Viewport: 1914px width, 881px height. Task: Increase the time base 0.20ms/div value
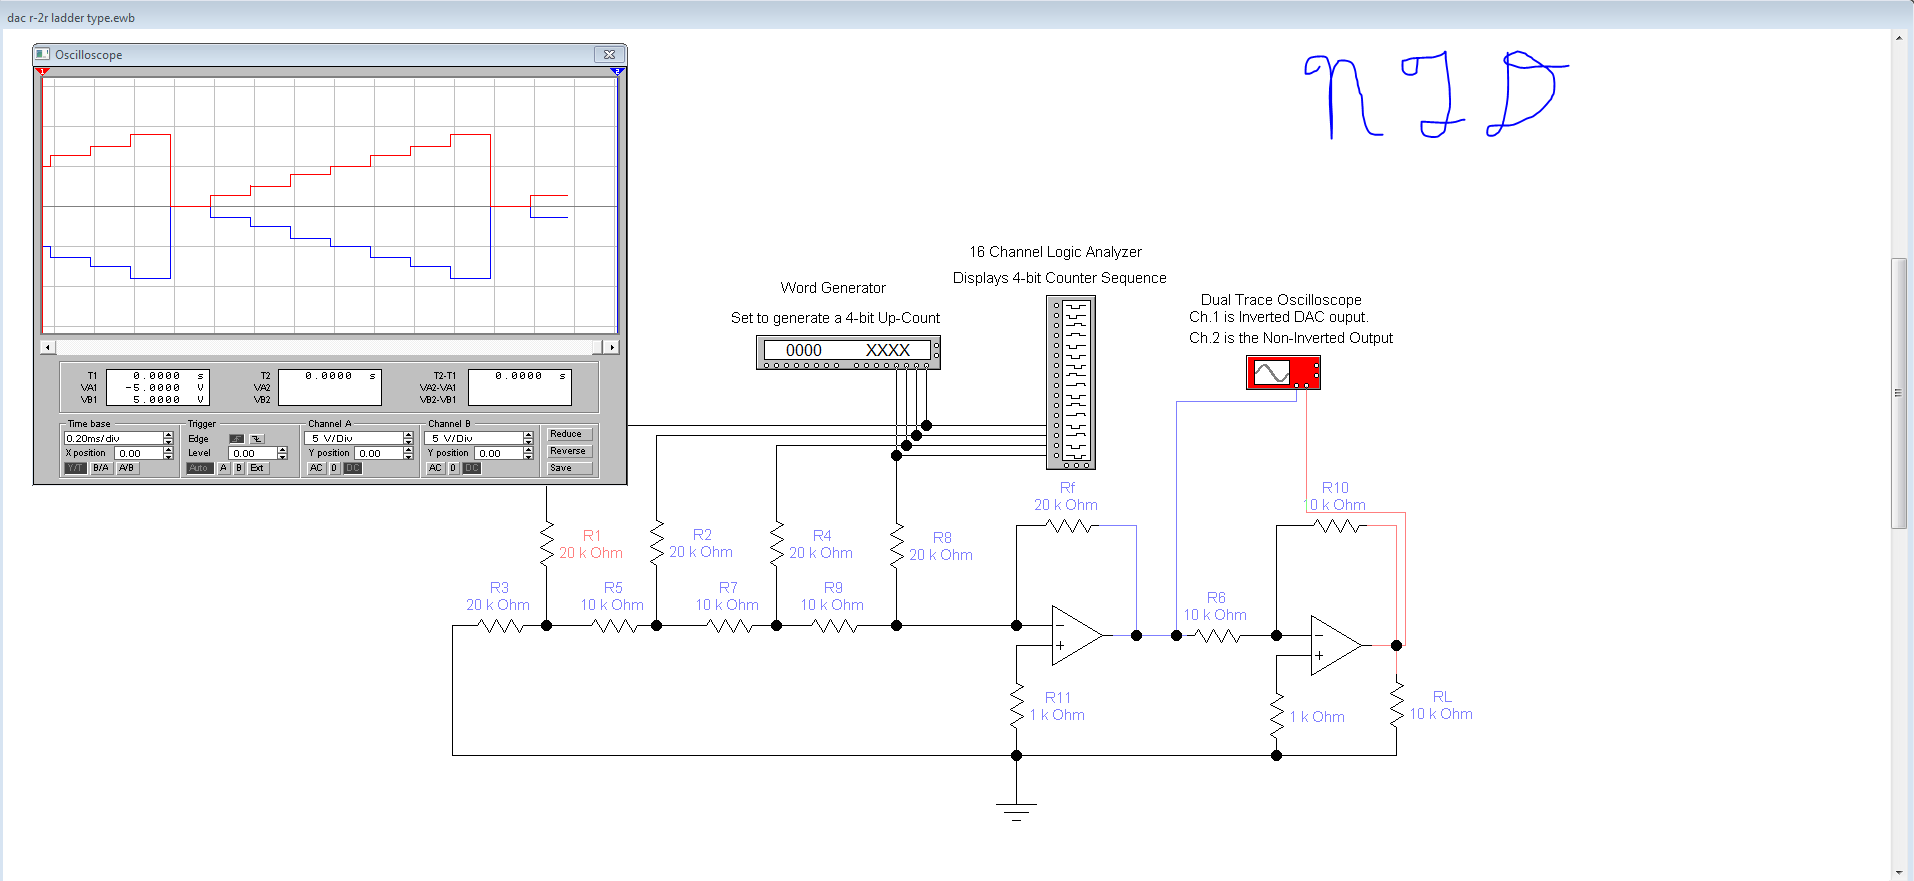(x=168, y=435)
